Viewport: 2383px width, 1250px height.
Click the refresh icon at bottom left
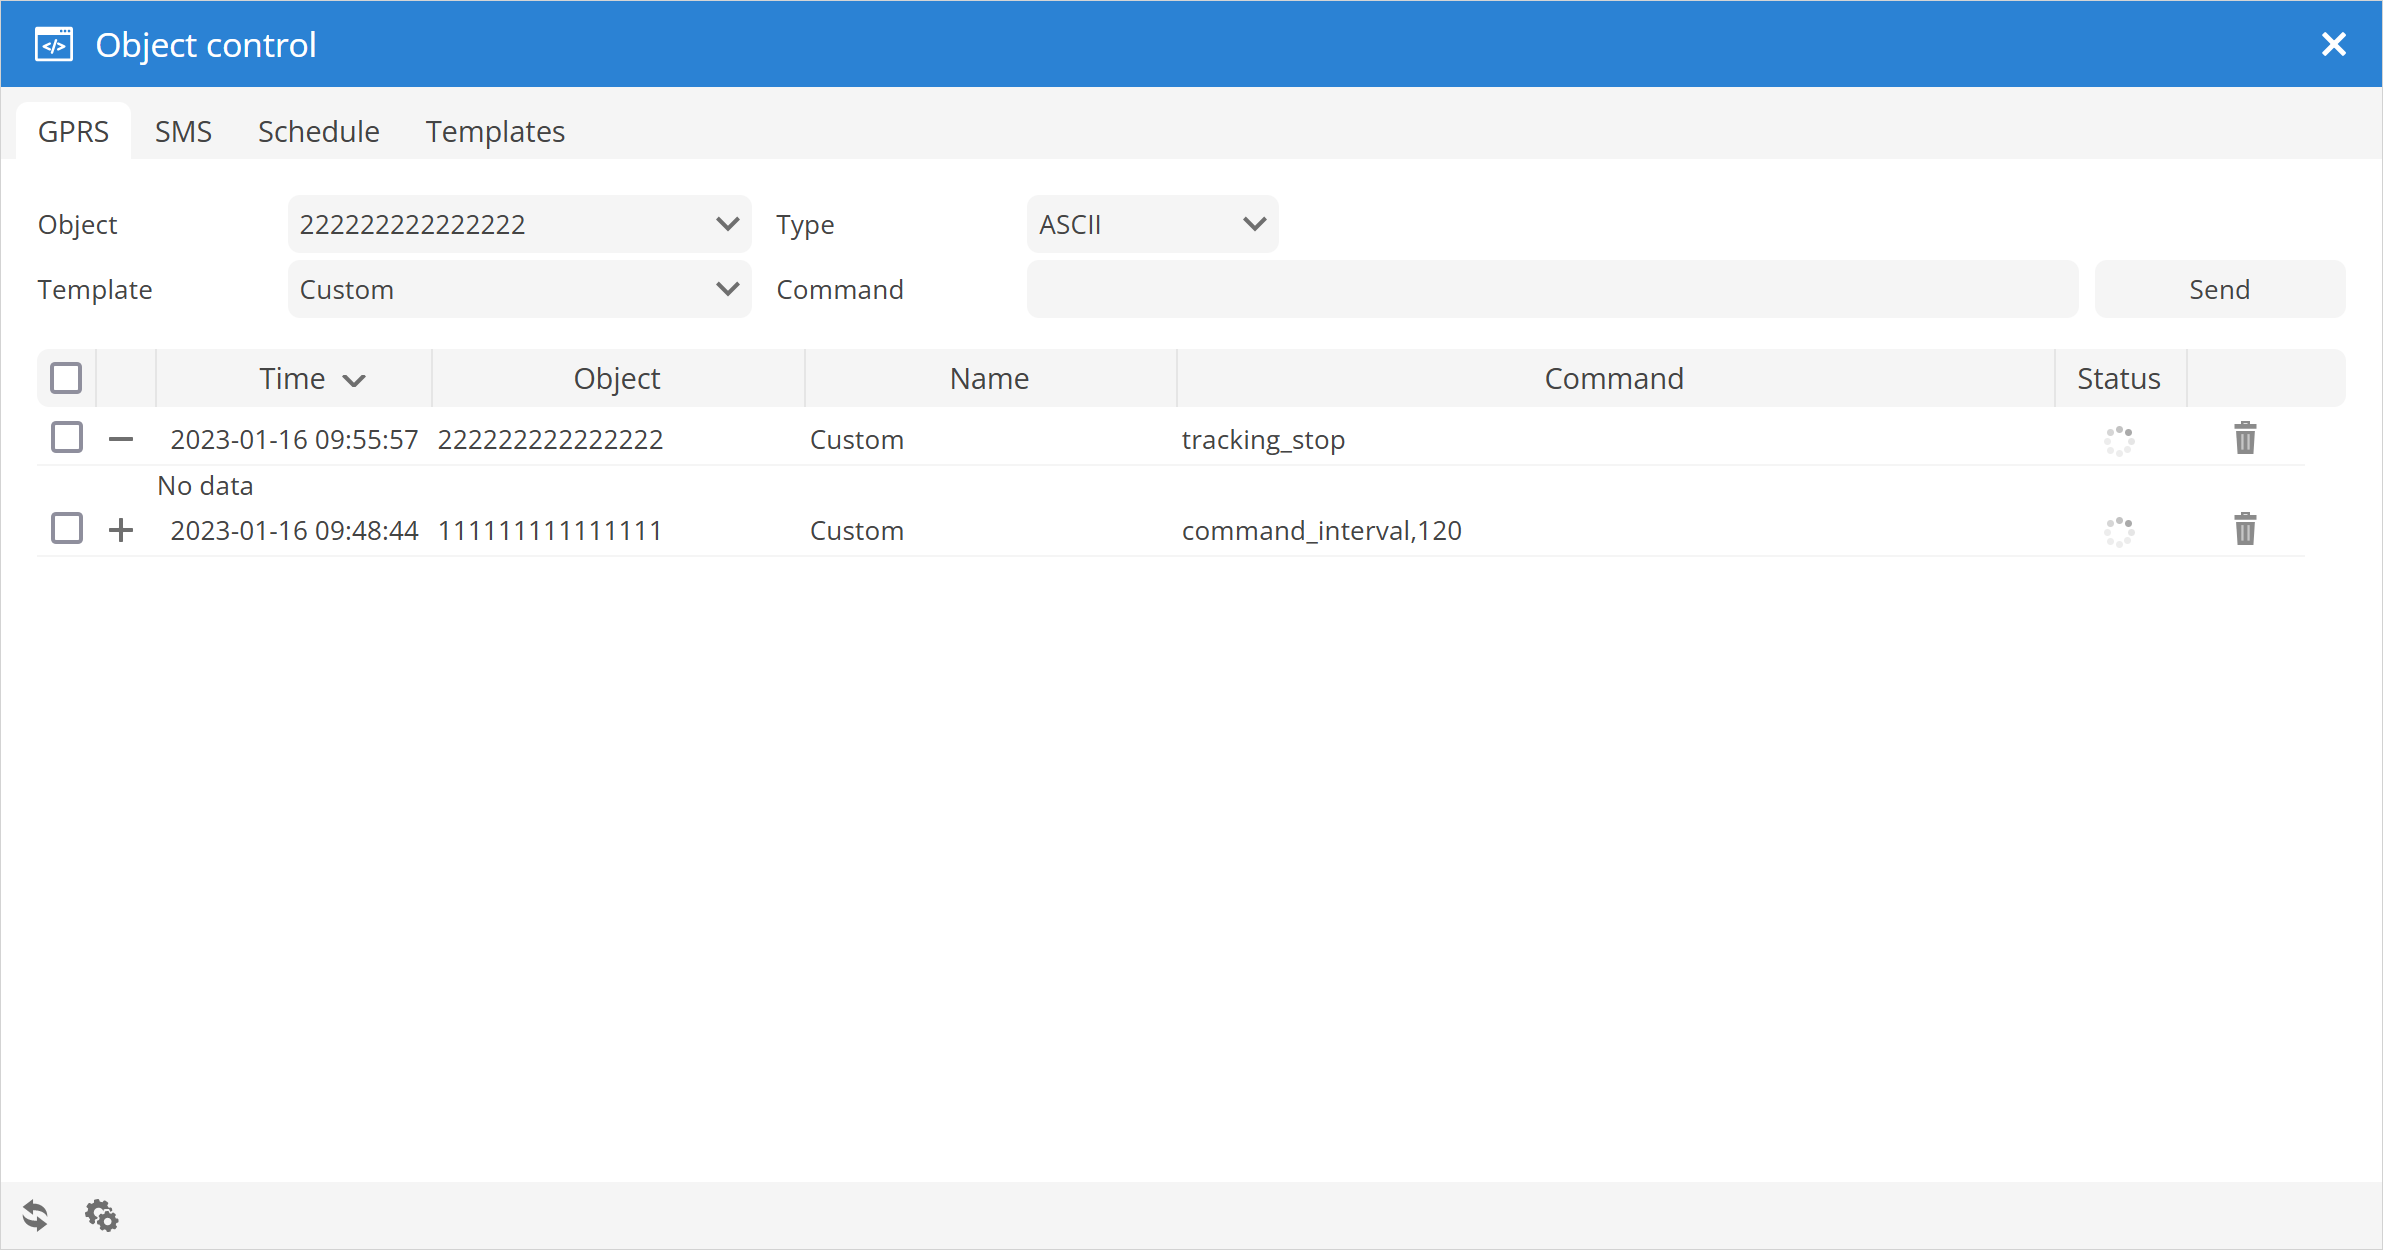click(35, 1215)
